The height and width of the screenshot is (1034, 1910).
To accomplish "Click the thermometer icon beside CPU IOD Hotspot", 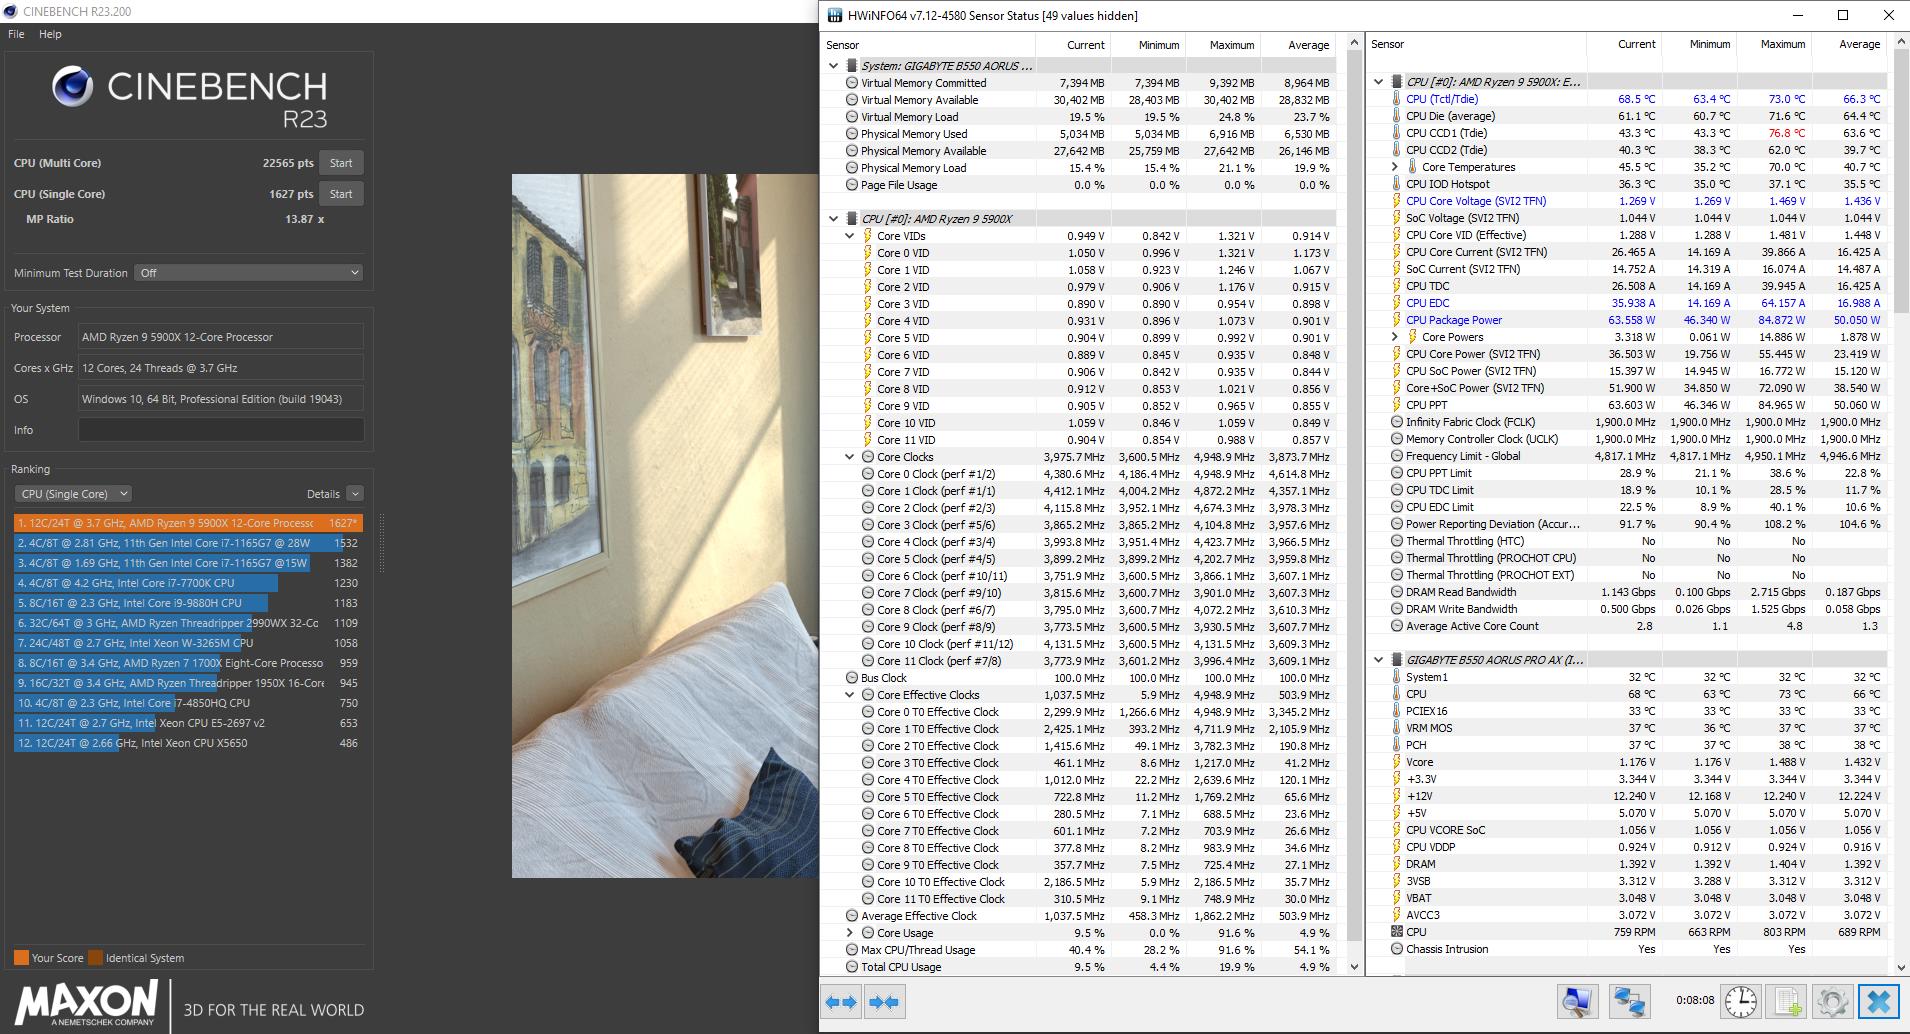I will click(1397, 184).
